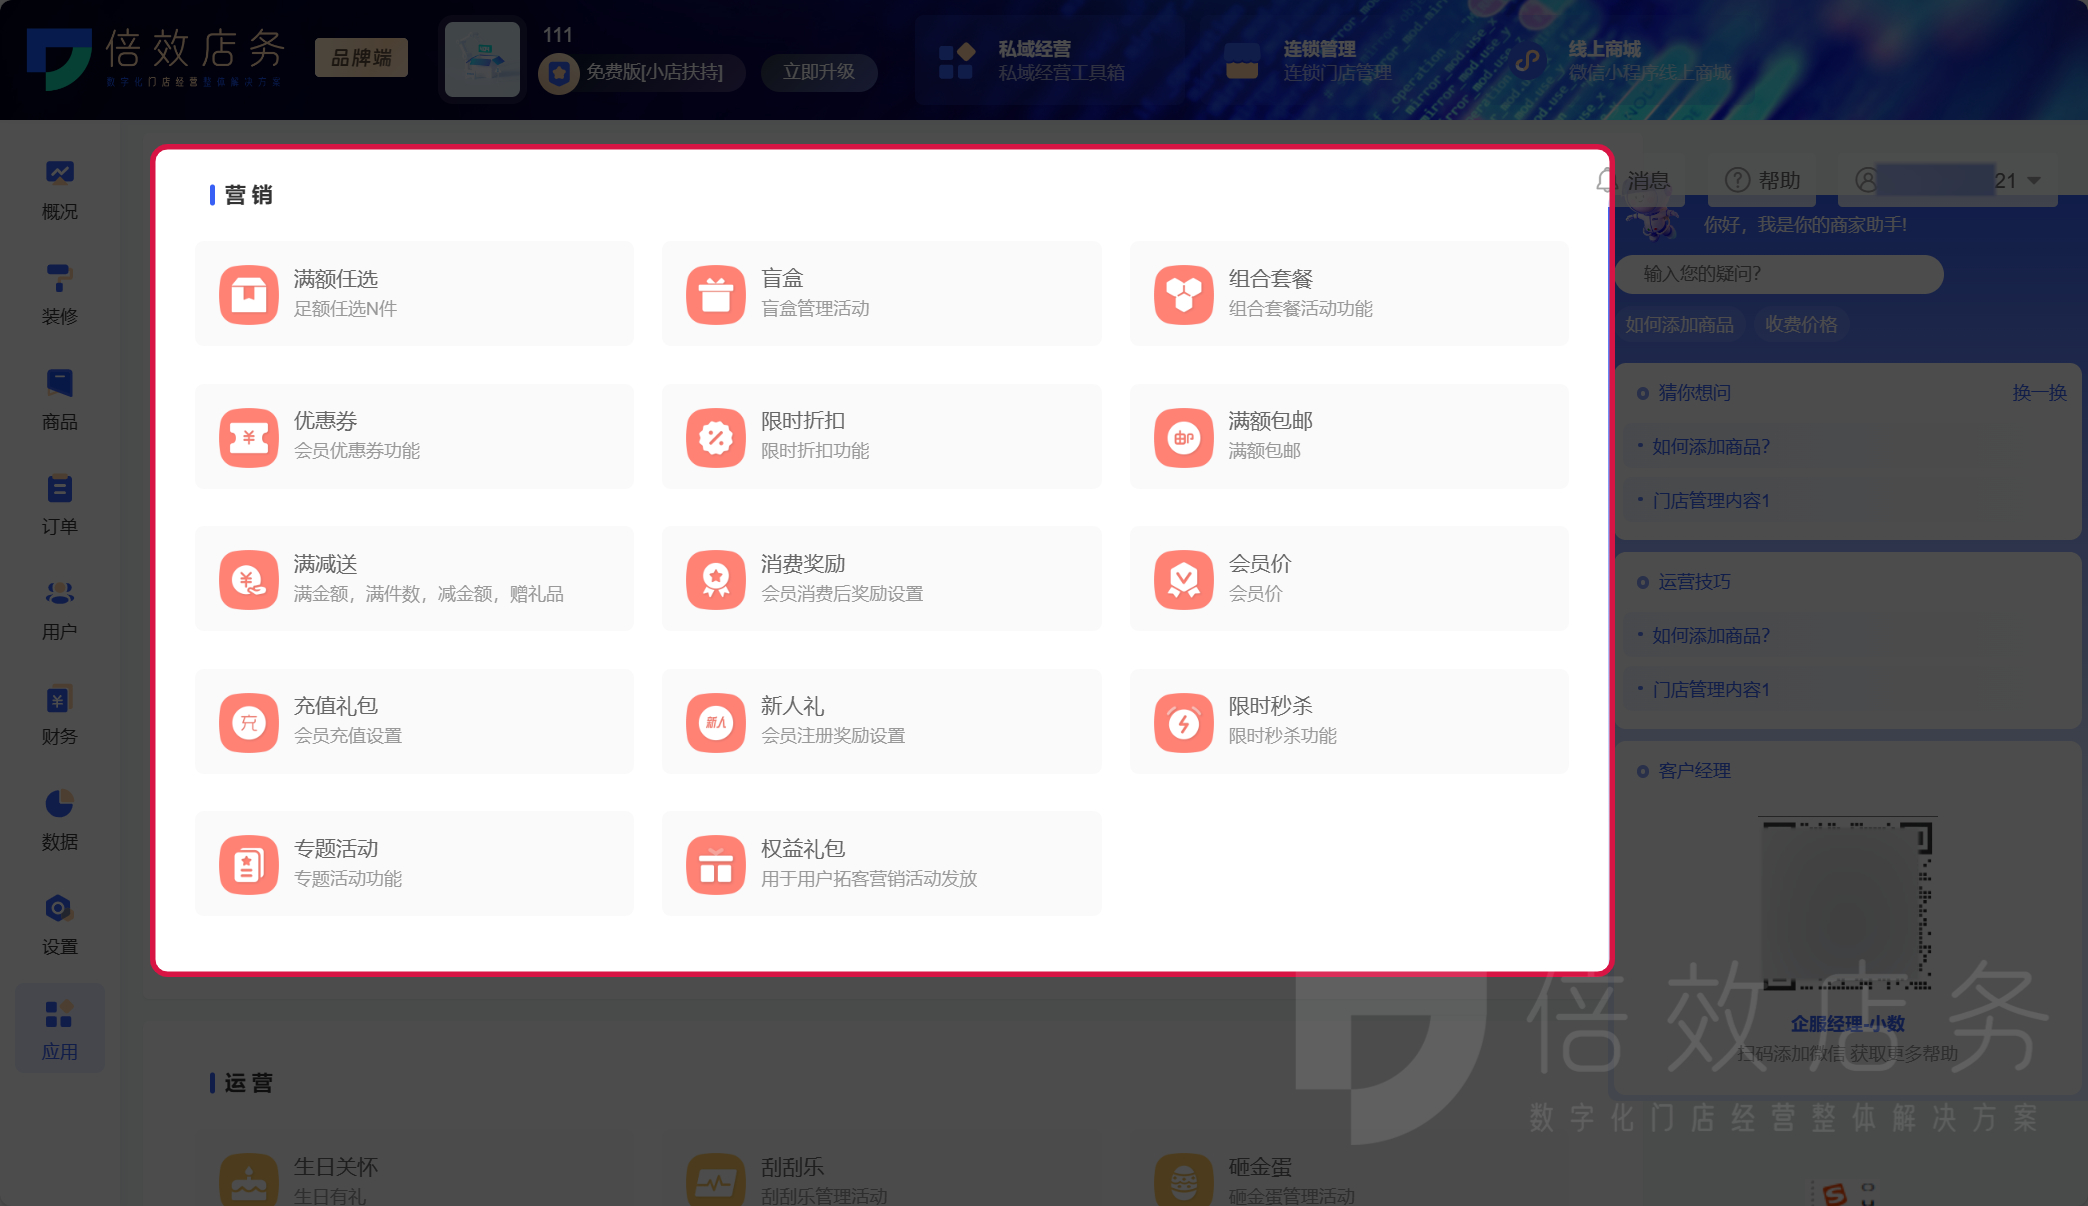Select the 商品 sidebar icon
This screenshot has width=2088, height=1206.
pos(59,395)
